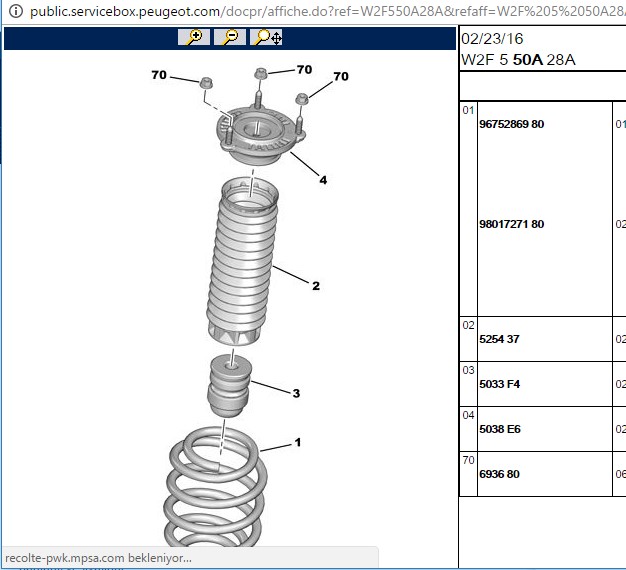Click the zoom and pan magnifier icon
The image size is (626, 570).
pyautogui.click(x=266, y=37)
